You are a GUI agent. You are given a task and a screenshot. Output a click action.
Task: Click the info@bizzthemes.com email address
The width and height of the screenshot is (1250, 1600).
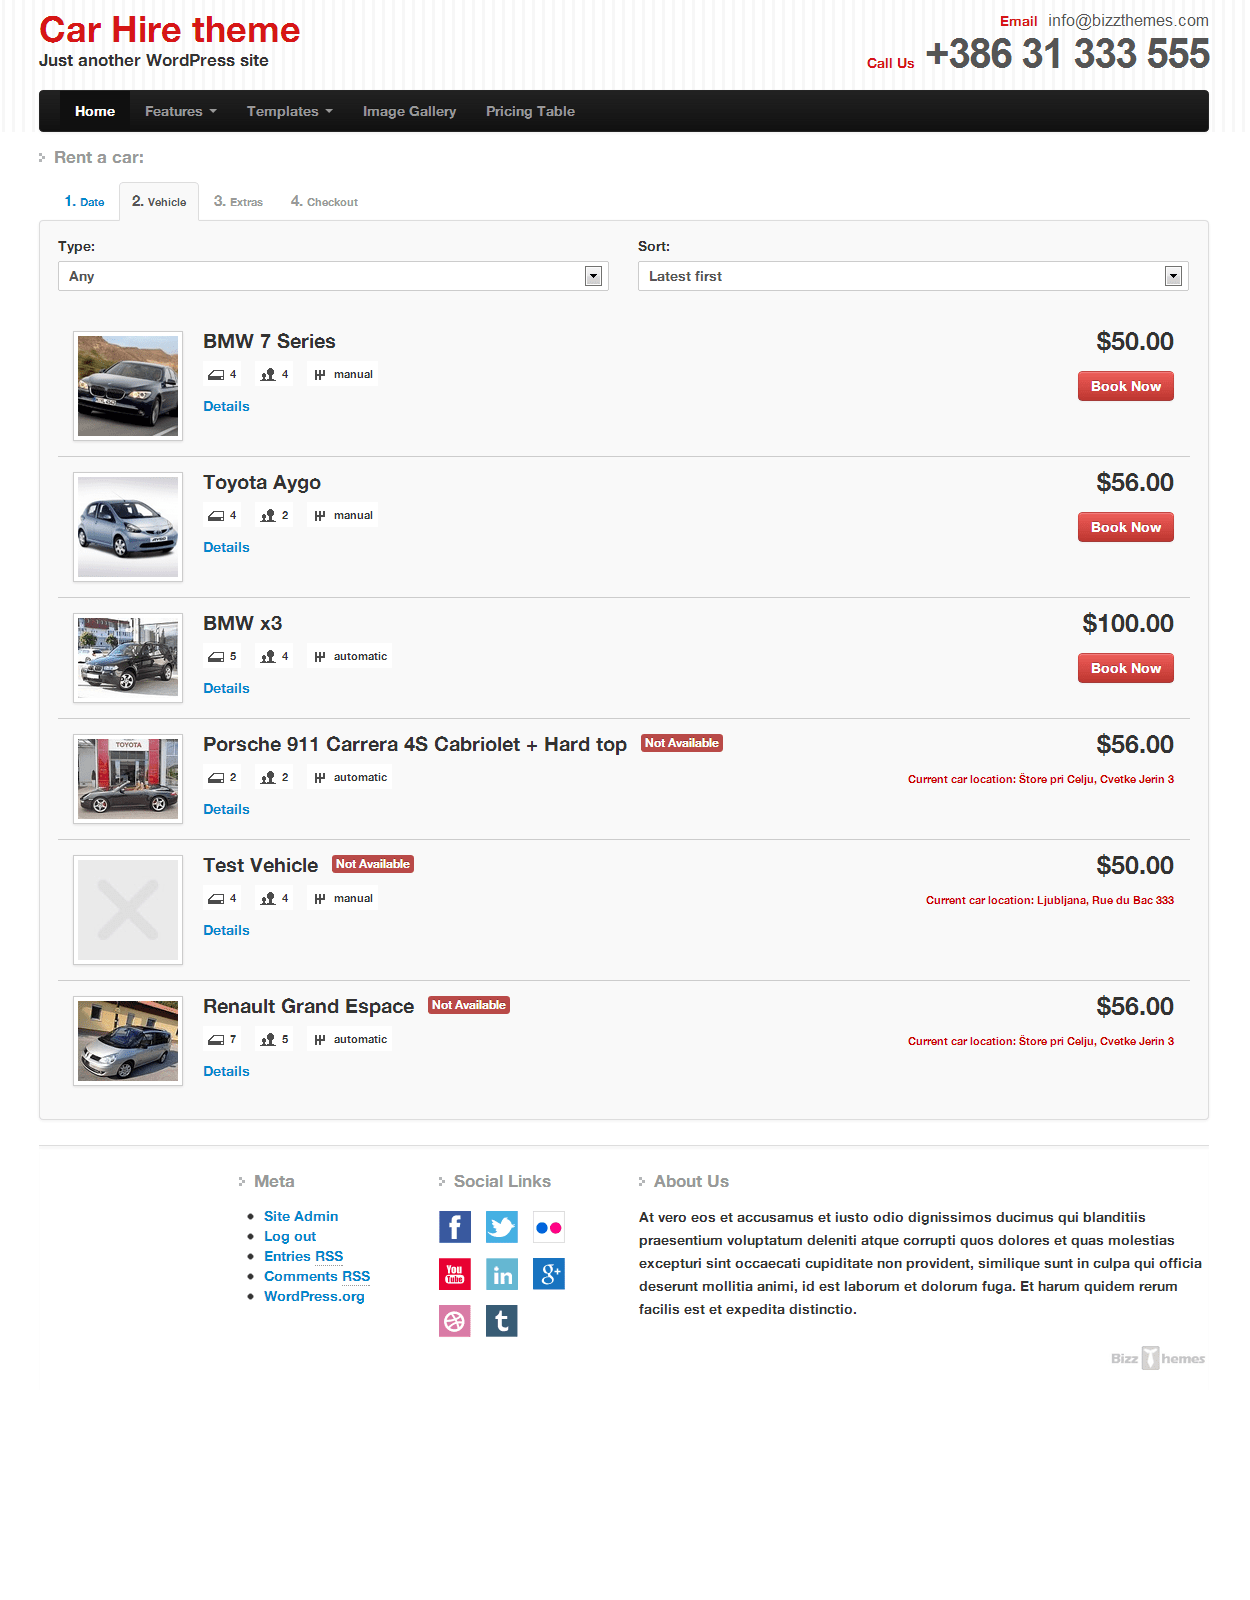(x=1128, y=20)
